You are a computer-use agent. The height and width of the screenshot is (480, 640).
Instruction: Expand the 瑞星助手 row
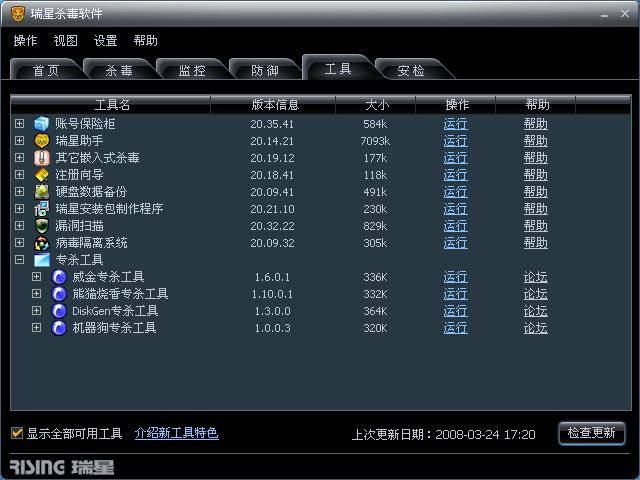(x=19, y=140)
